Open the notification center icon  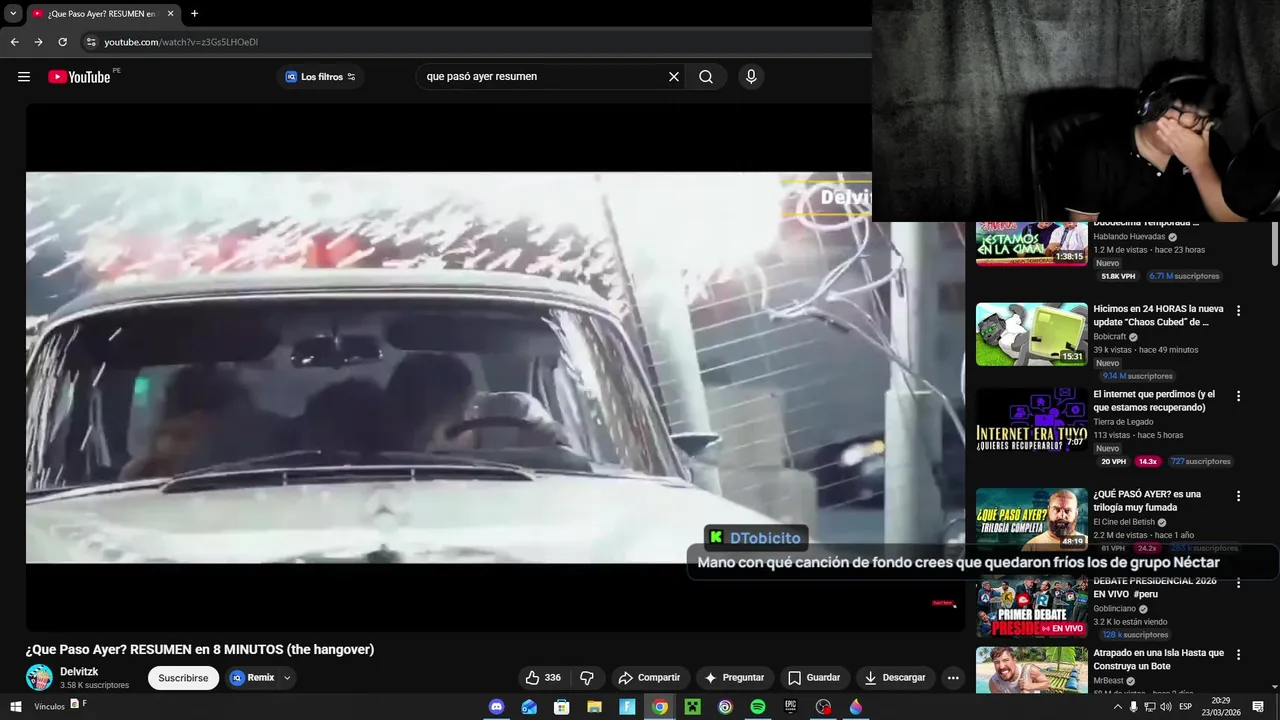1258,707
